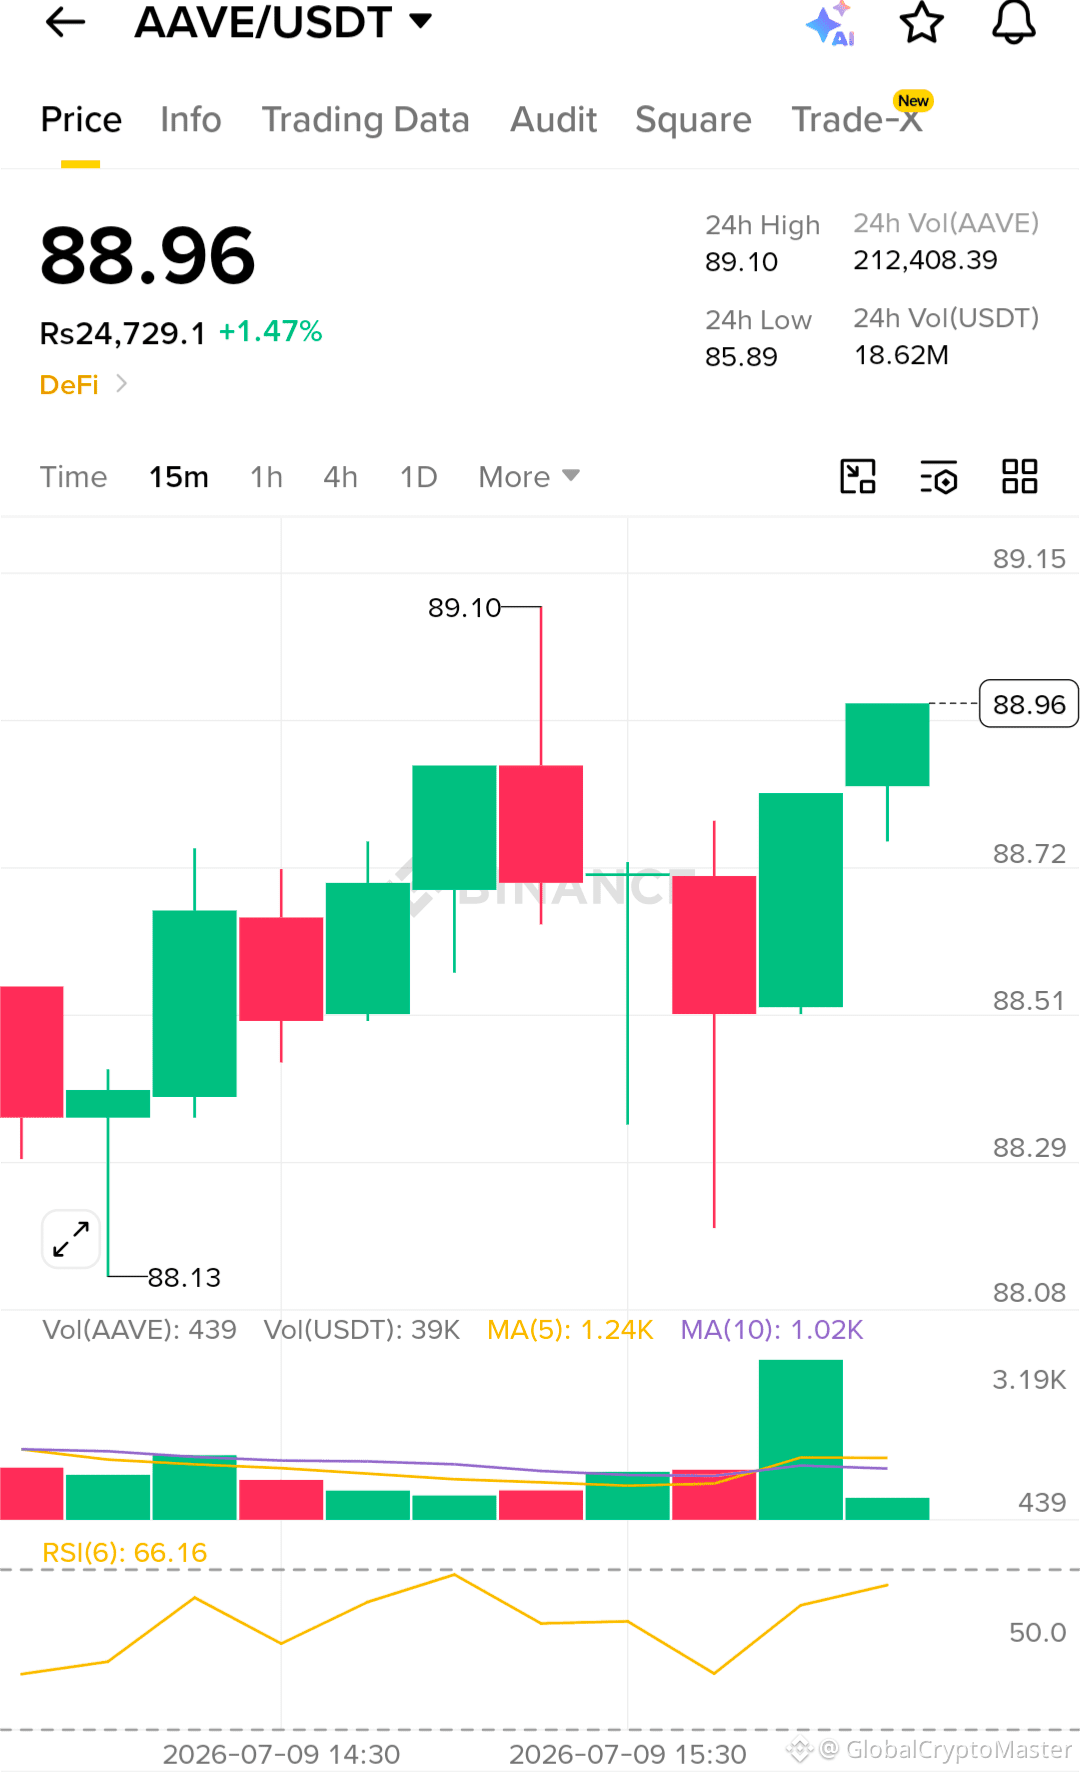Expand the More timeframes dropdown
The width and height of the screenshot is (1080, 1774).
529,477
